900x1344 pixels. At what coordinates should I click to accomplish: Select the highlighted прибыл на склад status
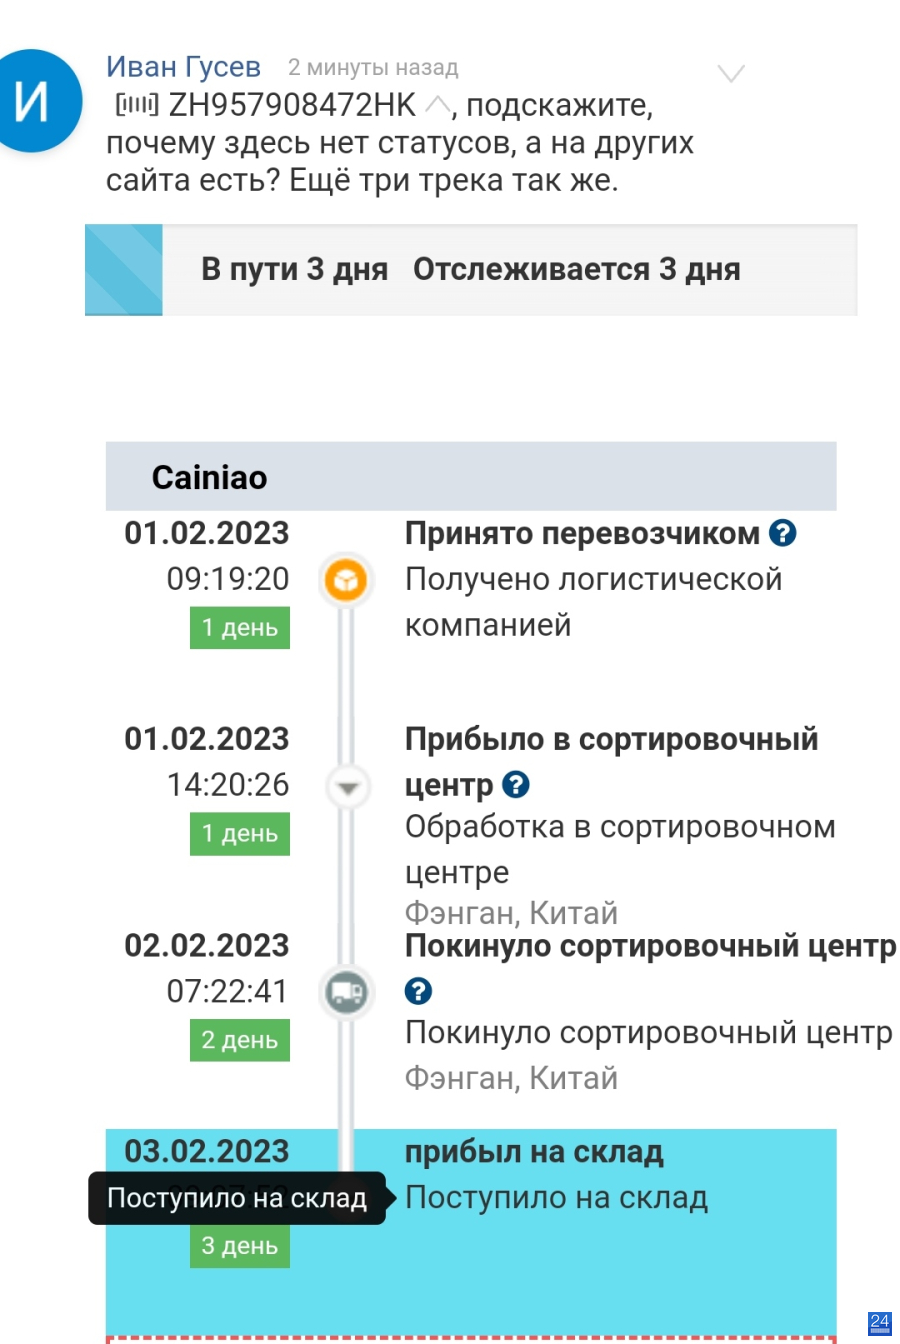pyautogui.click(x=534, y=1152)
